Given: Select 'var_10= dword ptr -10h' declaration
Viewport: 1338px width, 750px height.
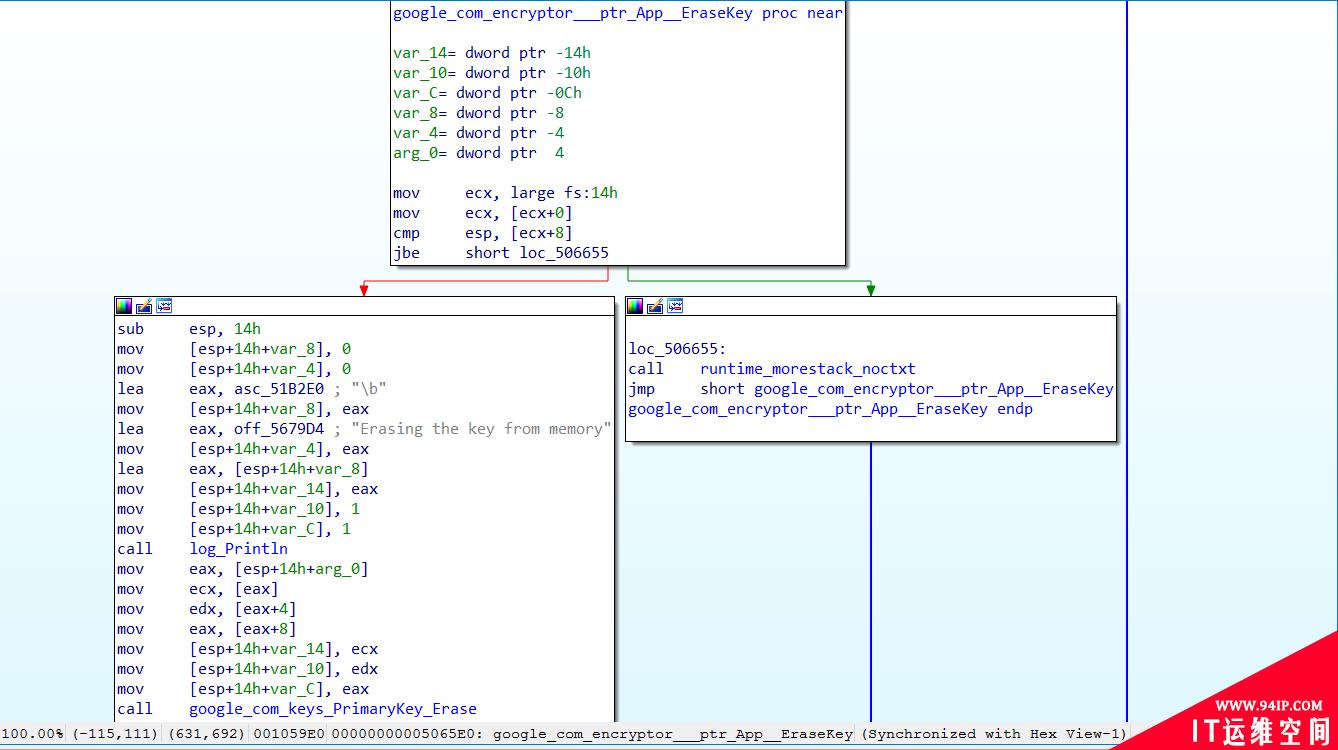Looking at the screenshot, I should click(x=492, y=73).
